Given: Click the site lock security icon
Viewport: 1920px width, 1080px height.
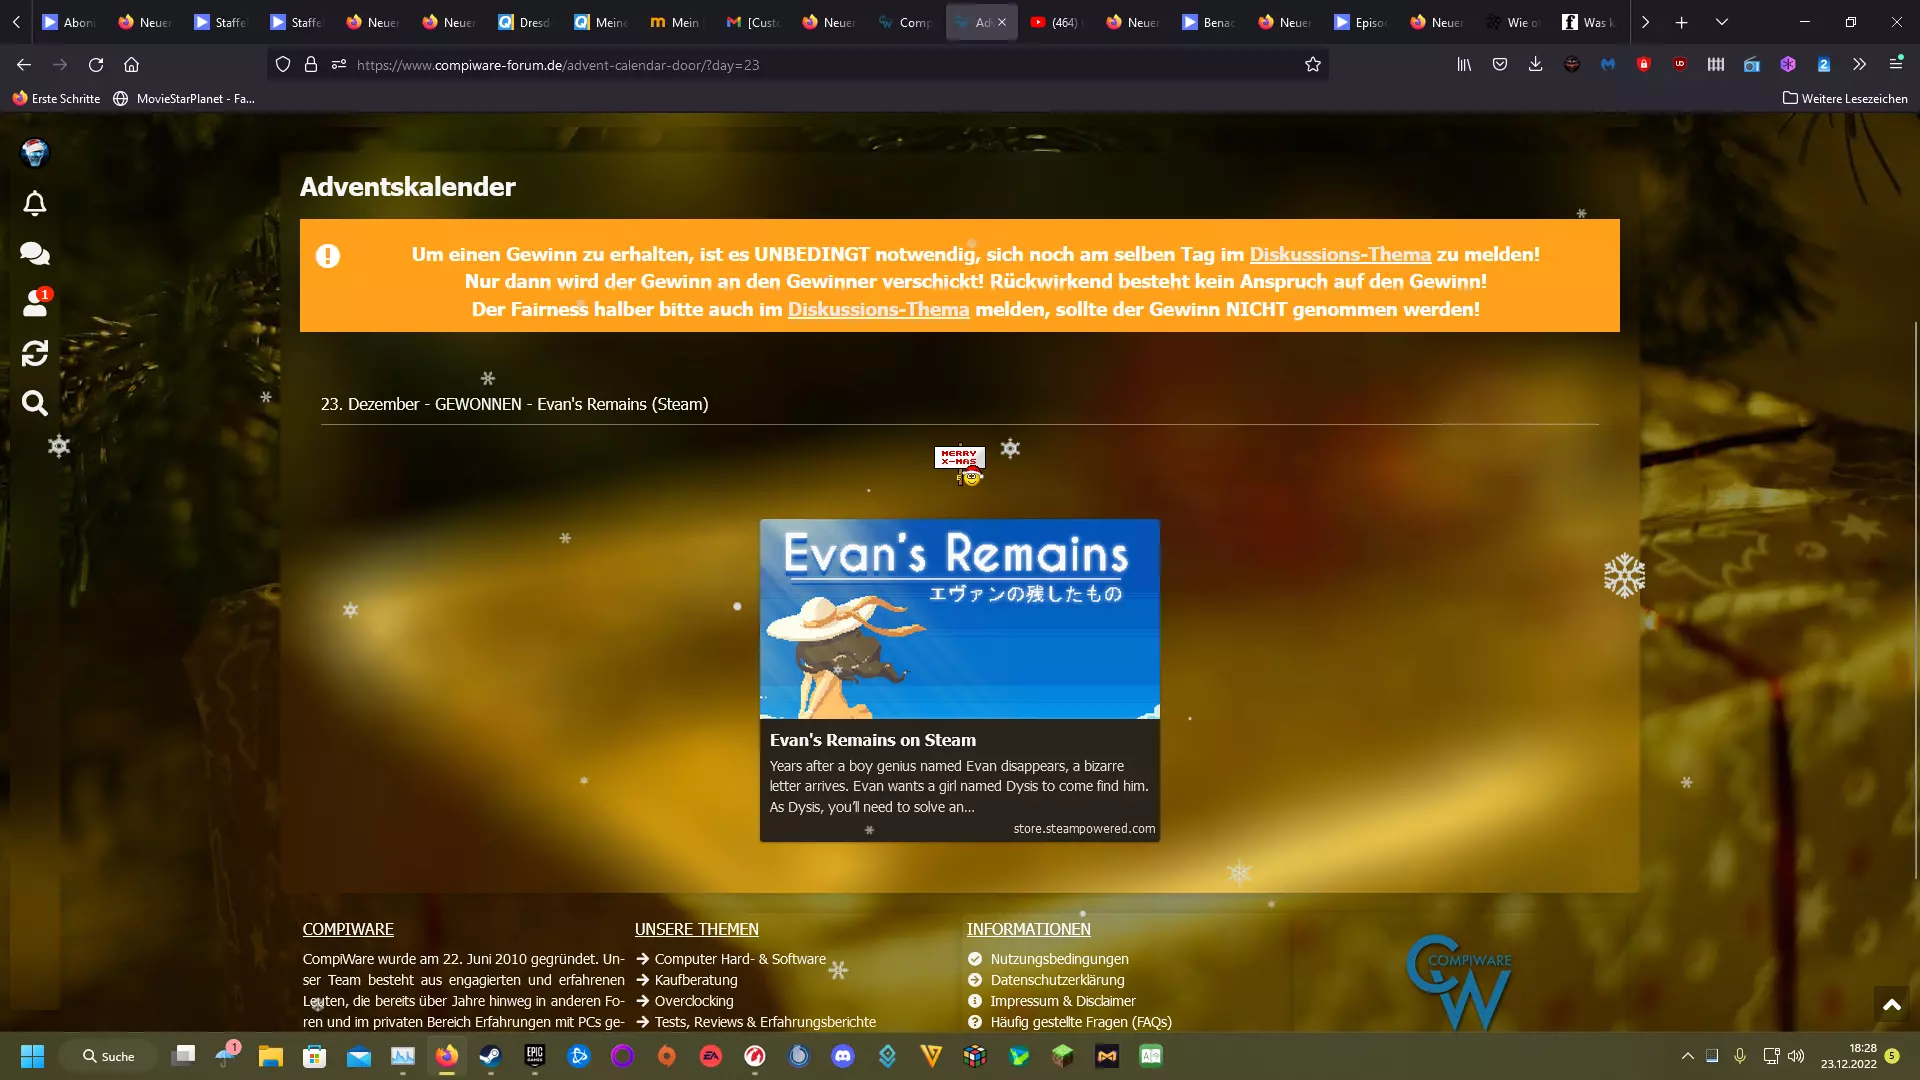Looking at the screenshot, I should tap(311, 65).
